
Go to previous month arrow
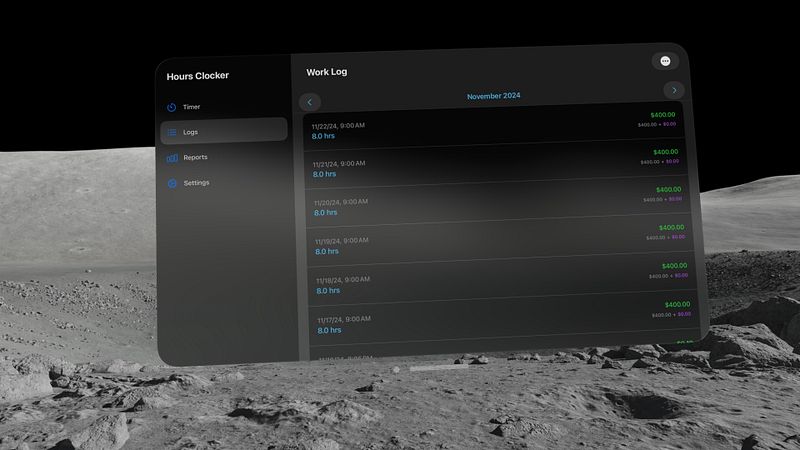click(310, 102)
